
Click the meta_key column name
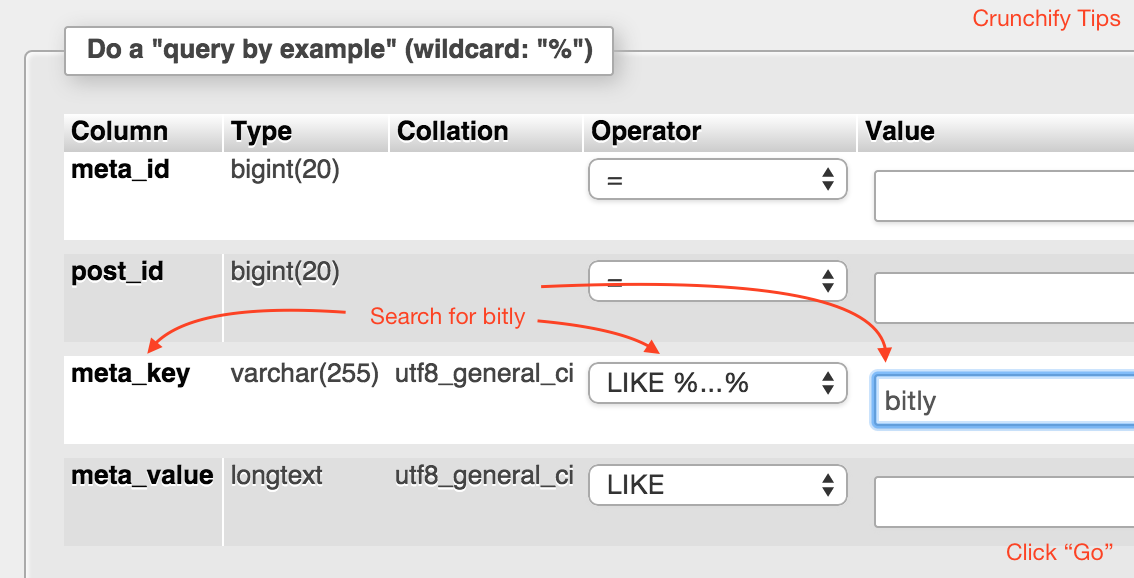pyautogui.click(x=130, y=374)
